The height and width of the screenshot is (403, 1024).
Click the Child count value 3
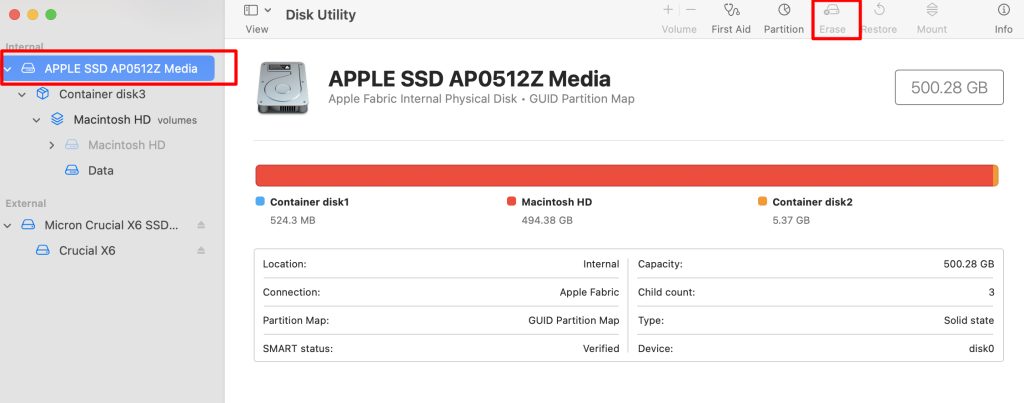(x=991, y=292)
